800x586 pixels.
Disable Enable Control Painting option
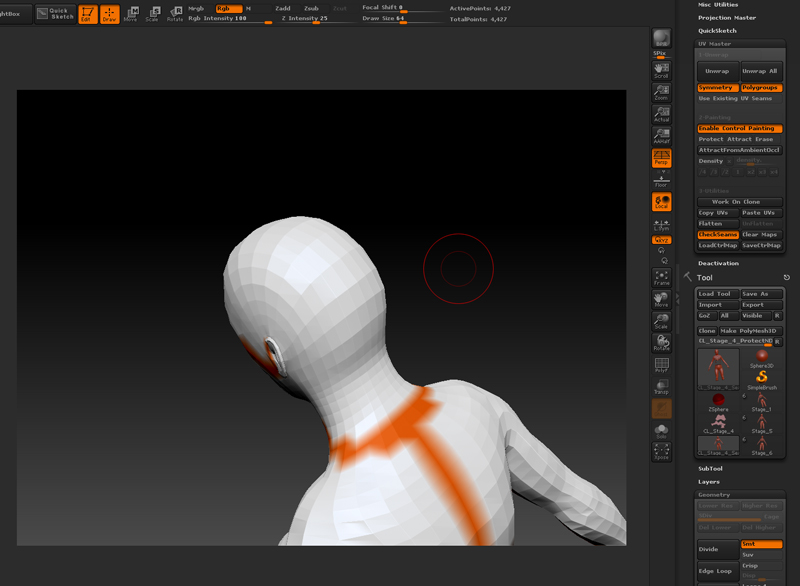740,129
